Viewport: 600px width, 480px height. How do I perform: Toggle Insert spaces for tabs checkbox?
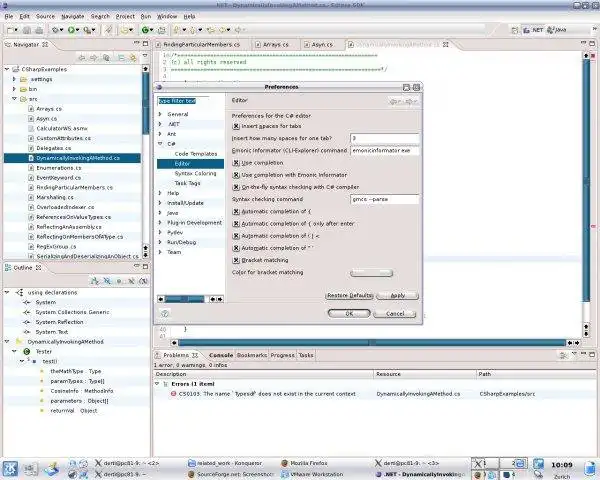[x=236, y=126]
